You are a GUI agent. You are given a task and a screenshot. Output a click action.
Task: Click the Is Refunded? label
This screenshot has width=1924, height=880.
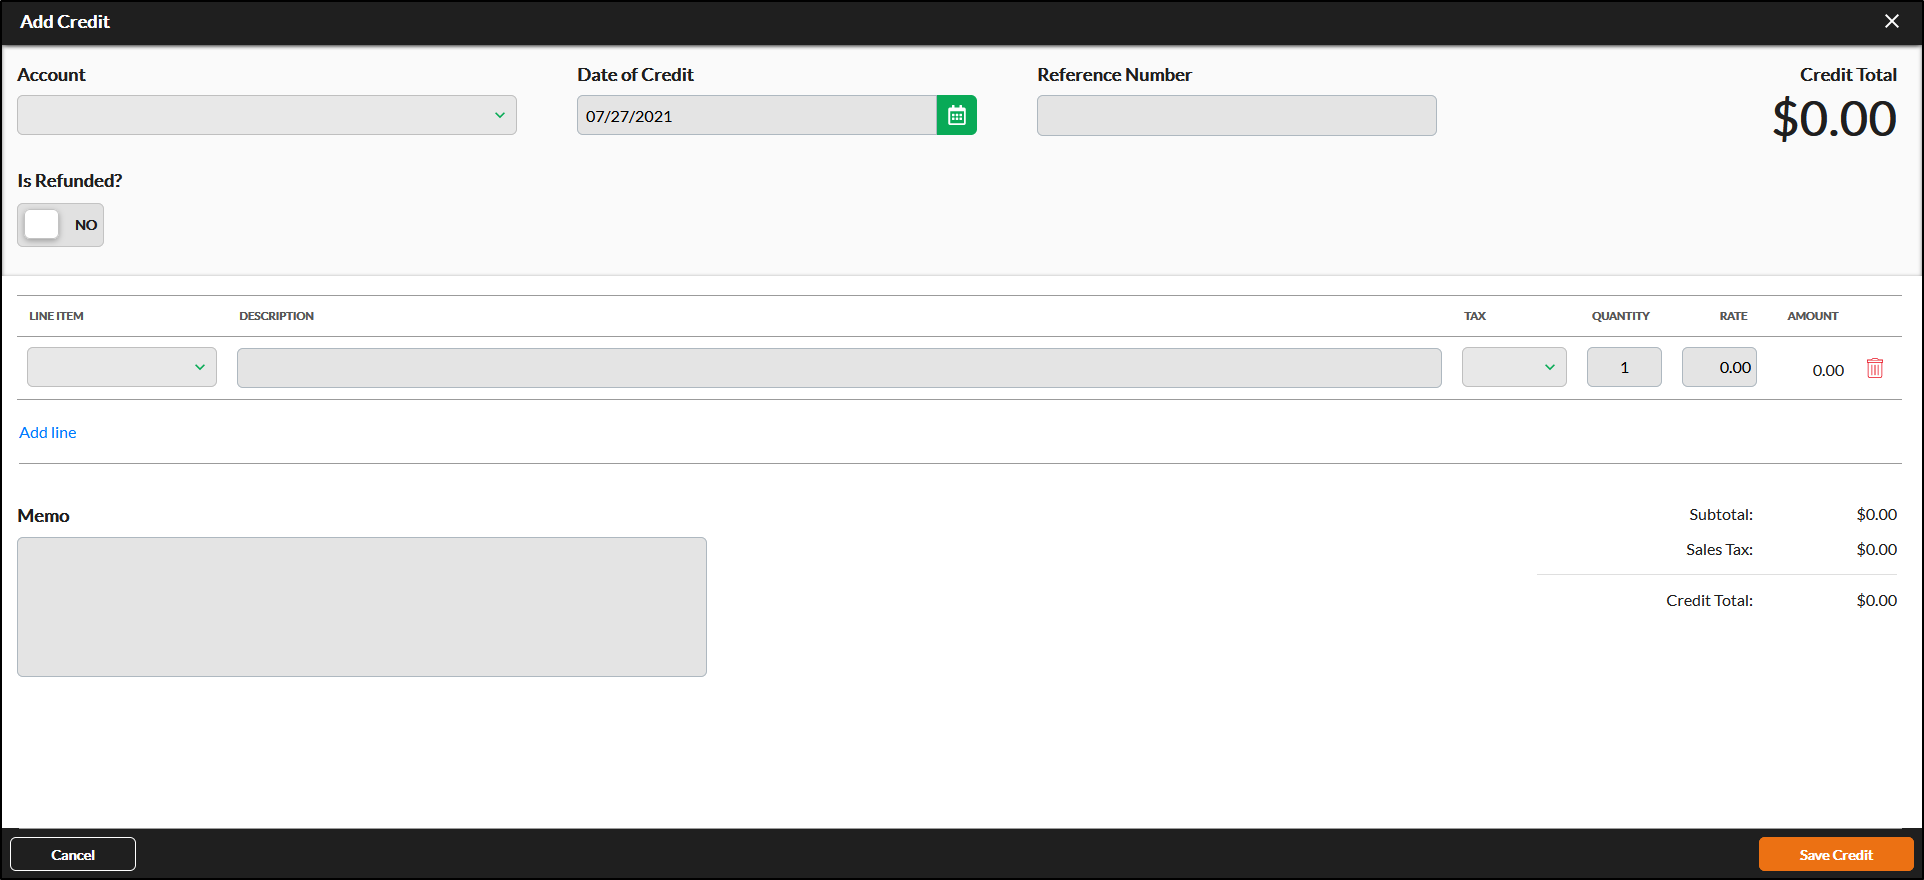coord(70,180)
